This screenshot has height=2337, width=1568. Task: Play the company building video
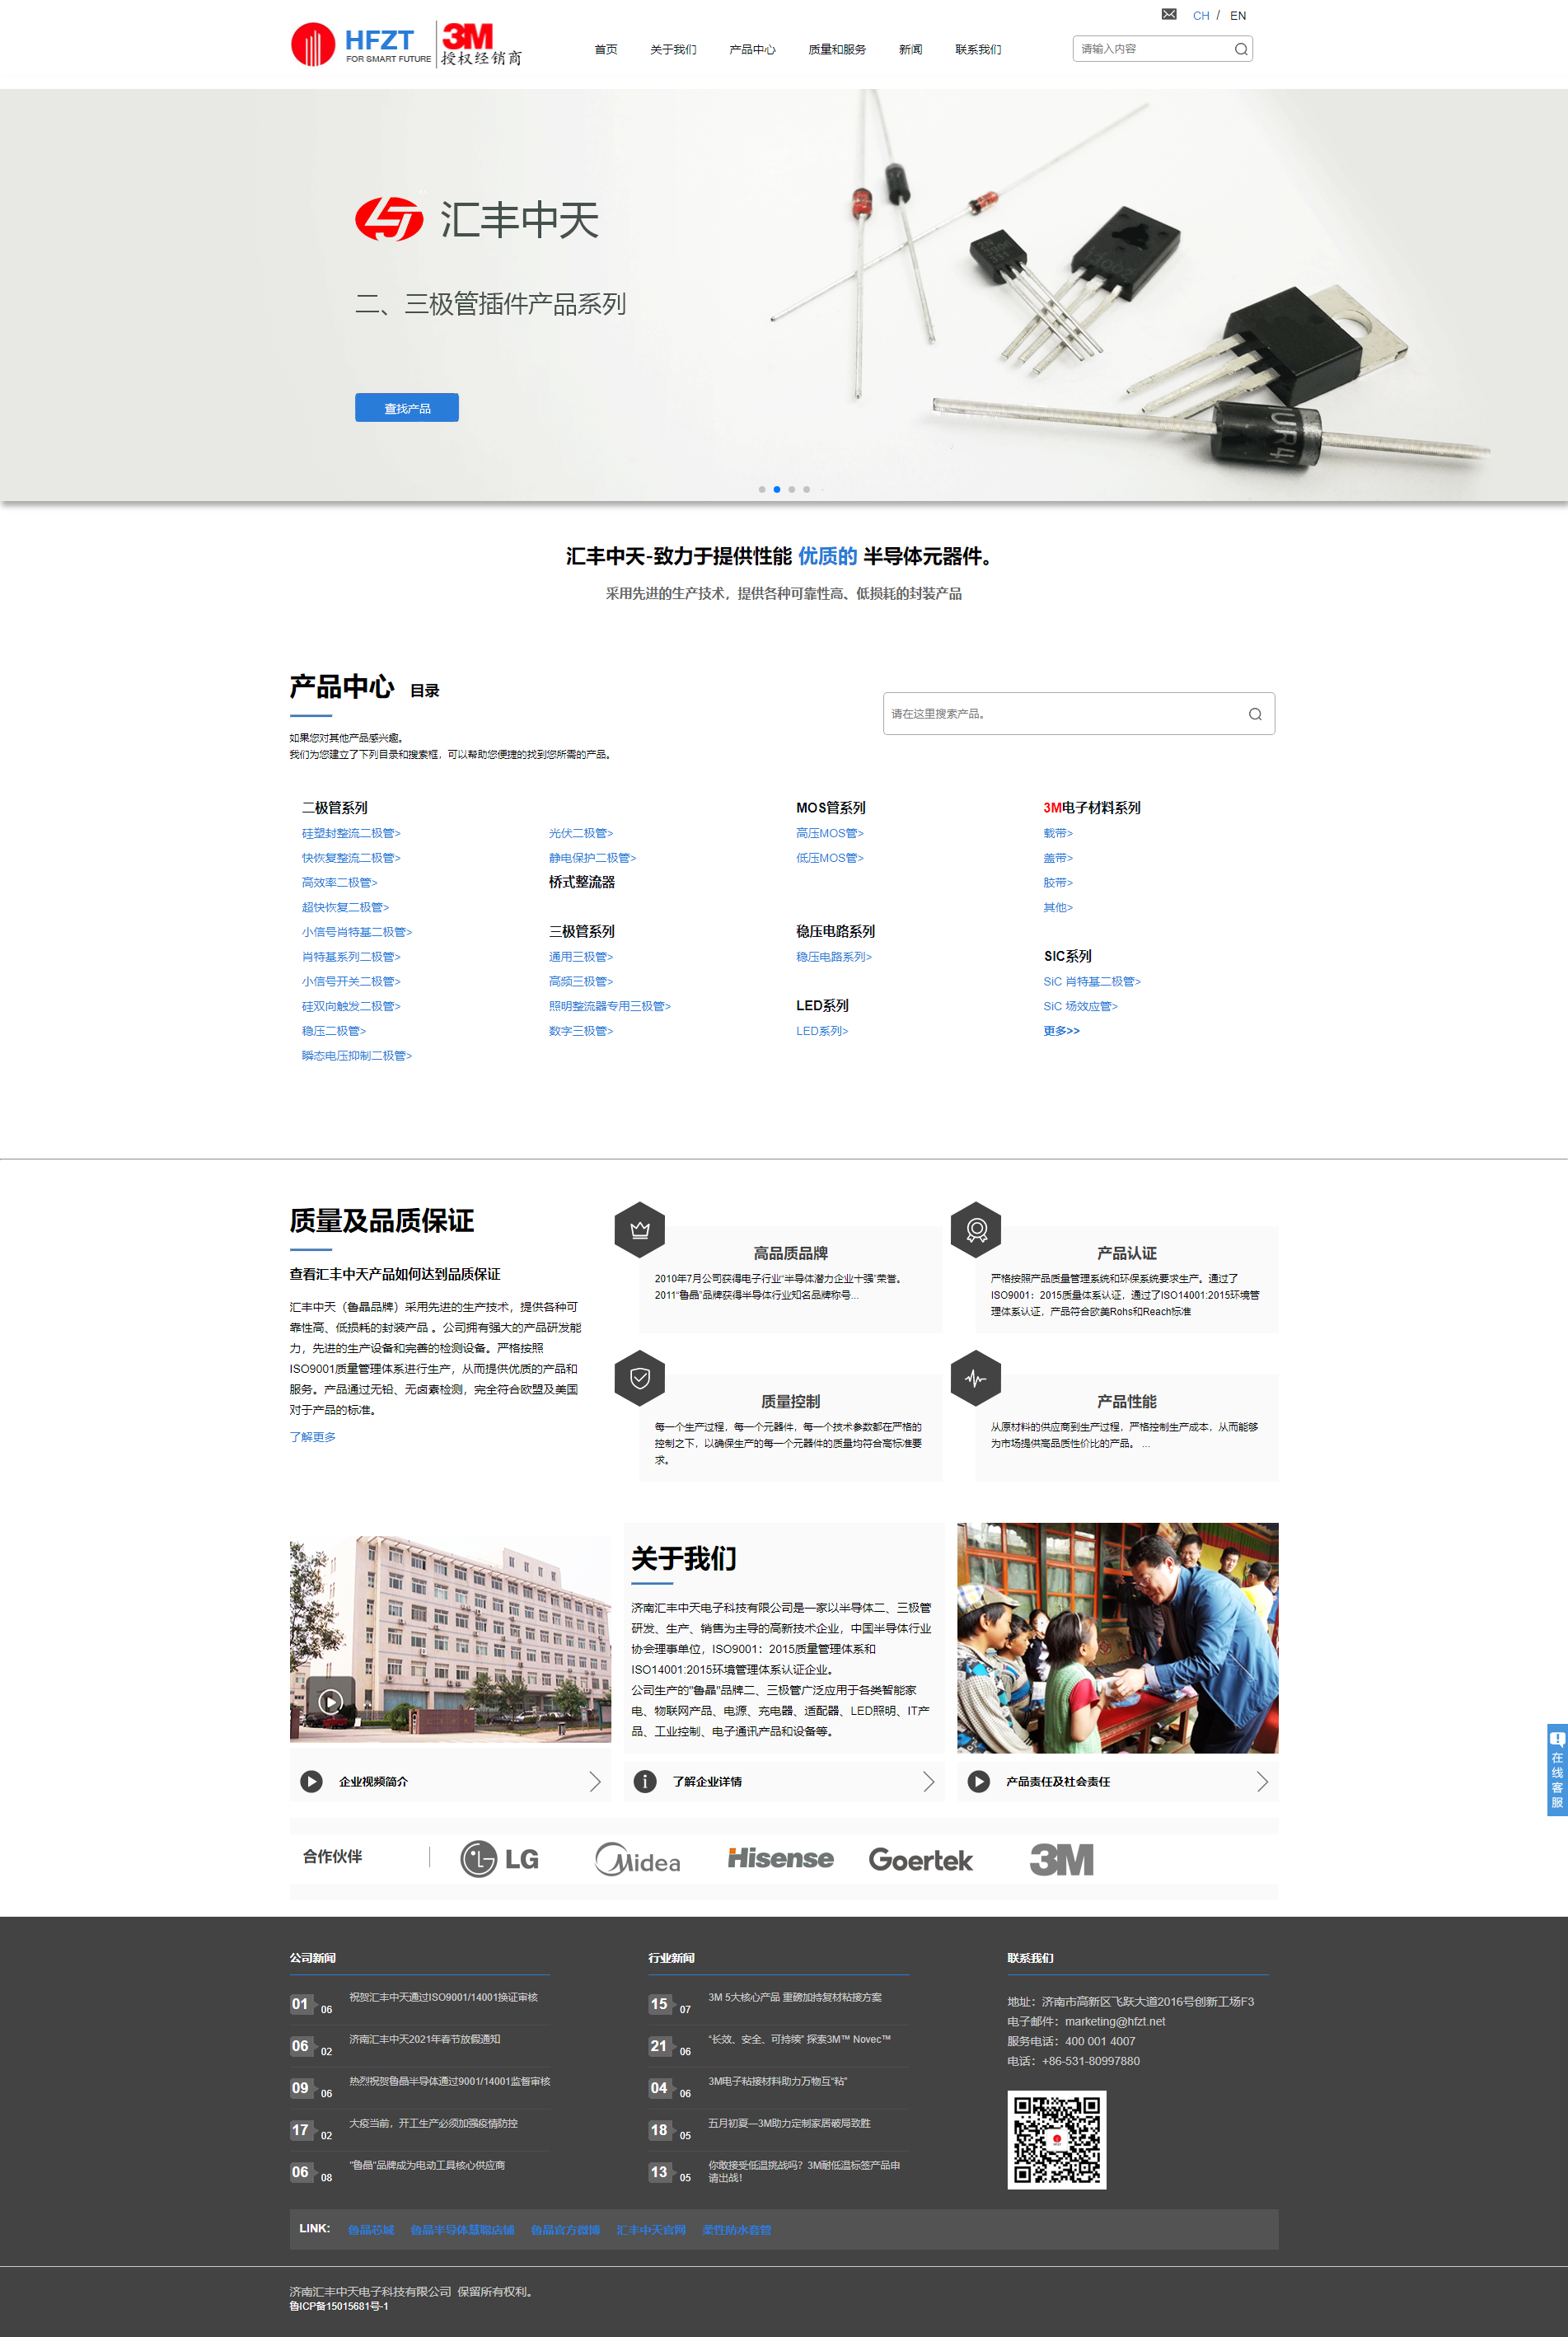tap(331, 1701)
